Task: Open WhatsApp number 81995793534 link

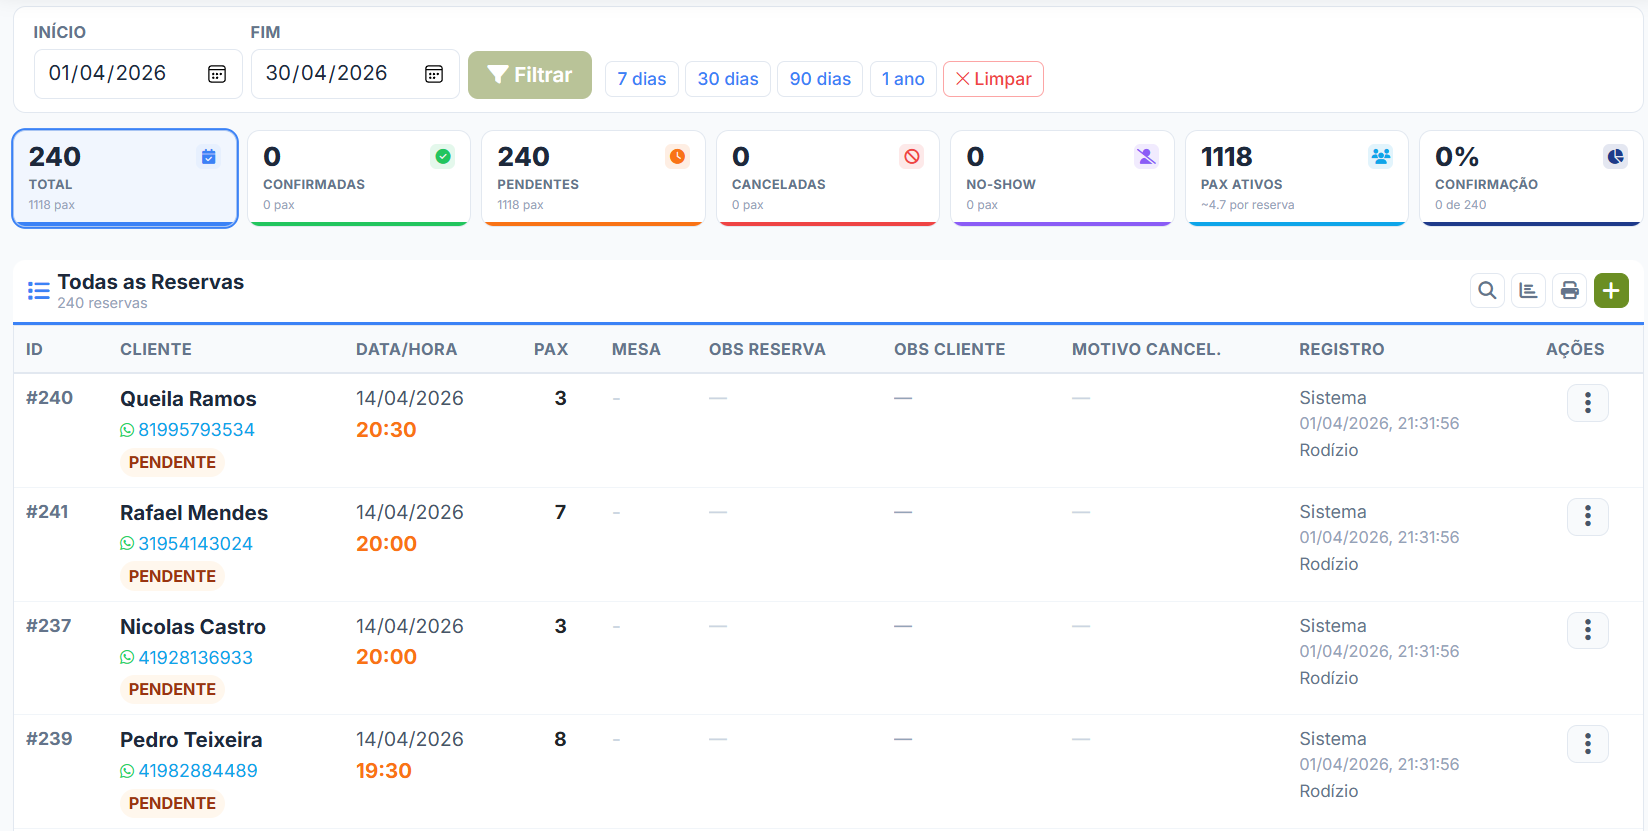Action: [x=196, y=430]
